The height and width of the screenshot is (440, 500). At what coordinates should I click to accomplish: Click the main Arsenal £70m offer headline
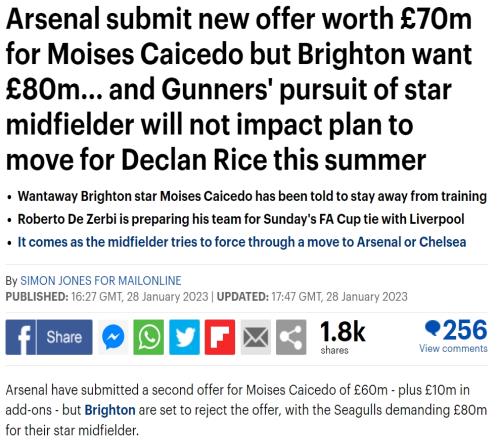pyautogui.click(x=239, y=89)
